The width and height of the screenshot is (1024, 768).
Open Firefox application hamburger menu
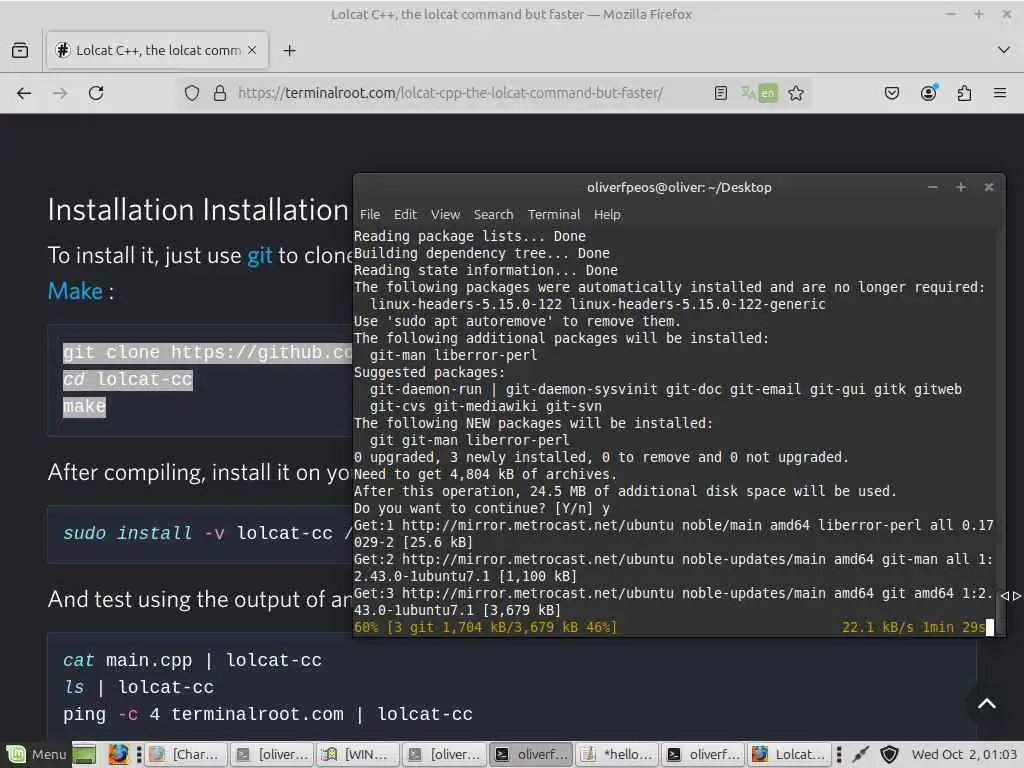tap(1000, 93)
